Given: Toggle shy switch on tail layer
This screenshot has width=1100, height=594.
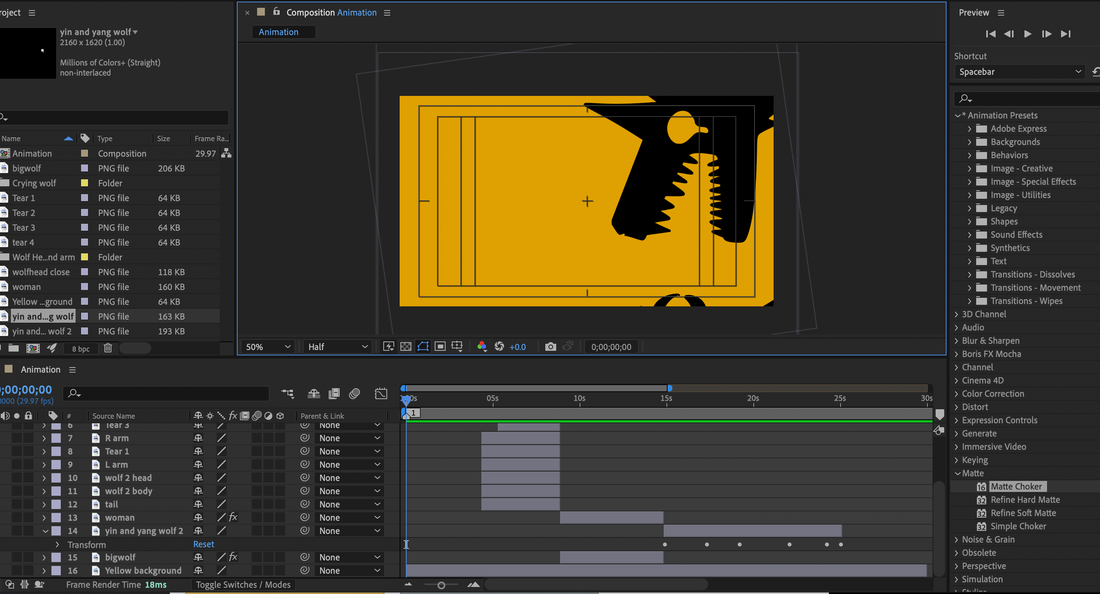Looking at the screenshot, I should pyautogui.click(x=198, y=504).
